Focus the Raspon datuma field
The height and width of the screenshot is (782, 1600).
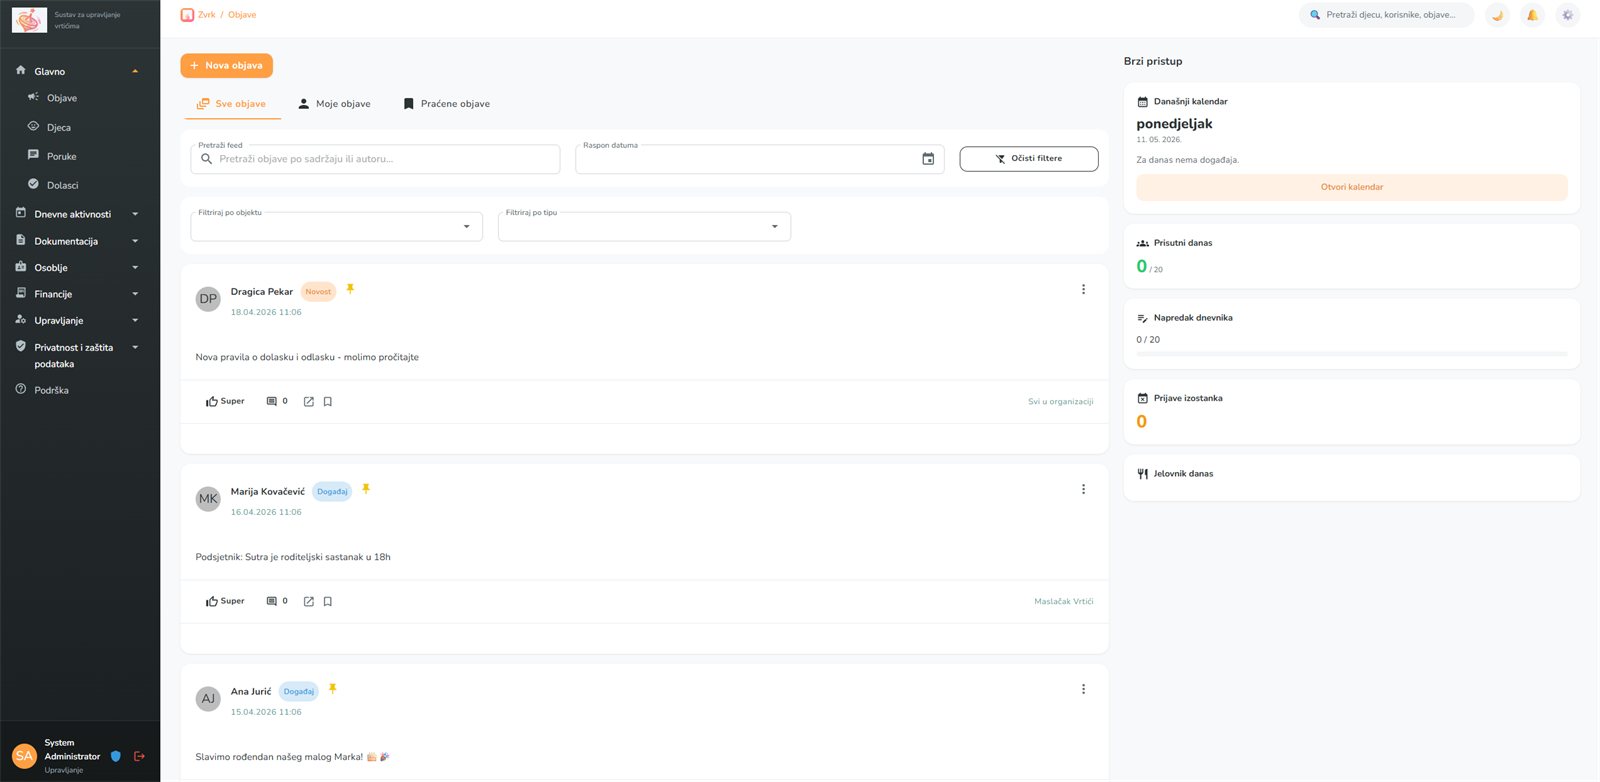pyautogui.click(x=760, y=159)
